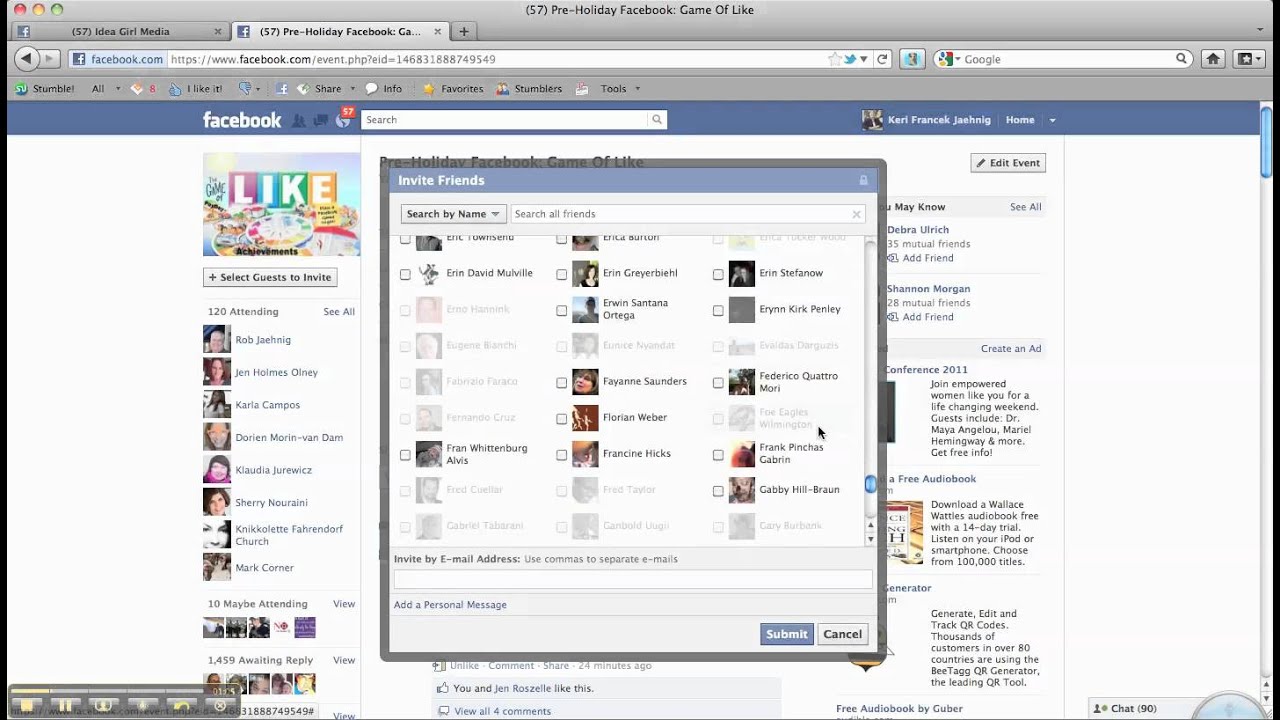Open the Search by Name dropdown
The image size is (1280, 720).
[453, 214]
